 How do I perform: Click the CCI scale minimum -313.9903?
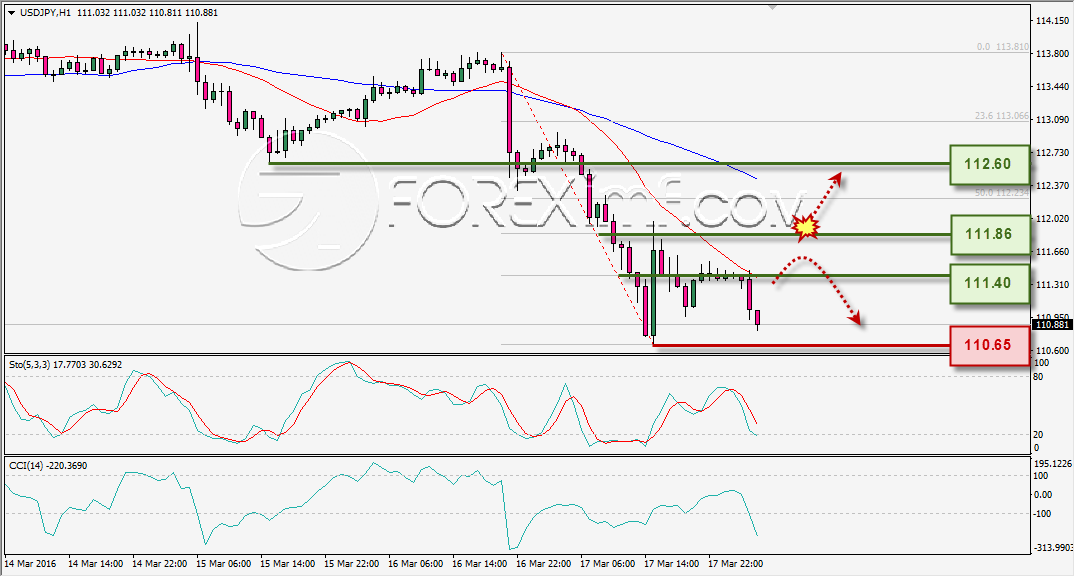[x=1052, y=548]
